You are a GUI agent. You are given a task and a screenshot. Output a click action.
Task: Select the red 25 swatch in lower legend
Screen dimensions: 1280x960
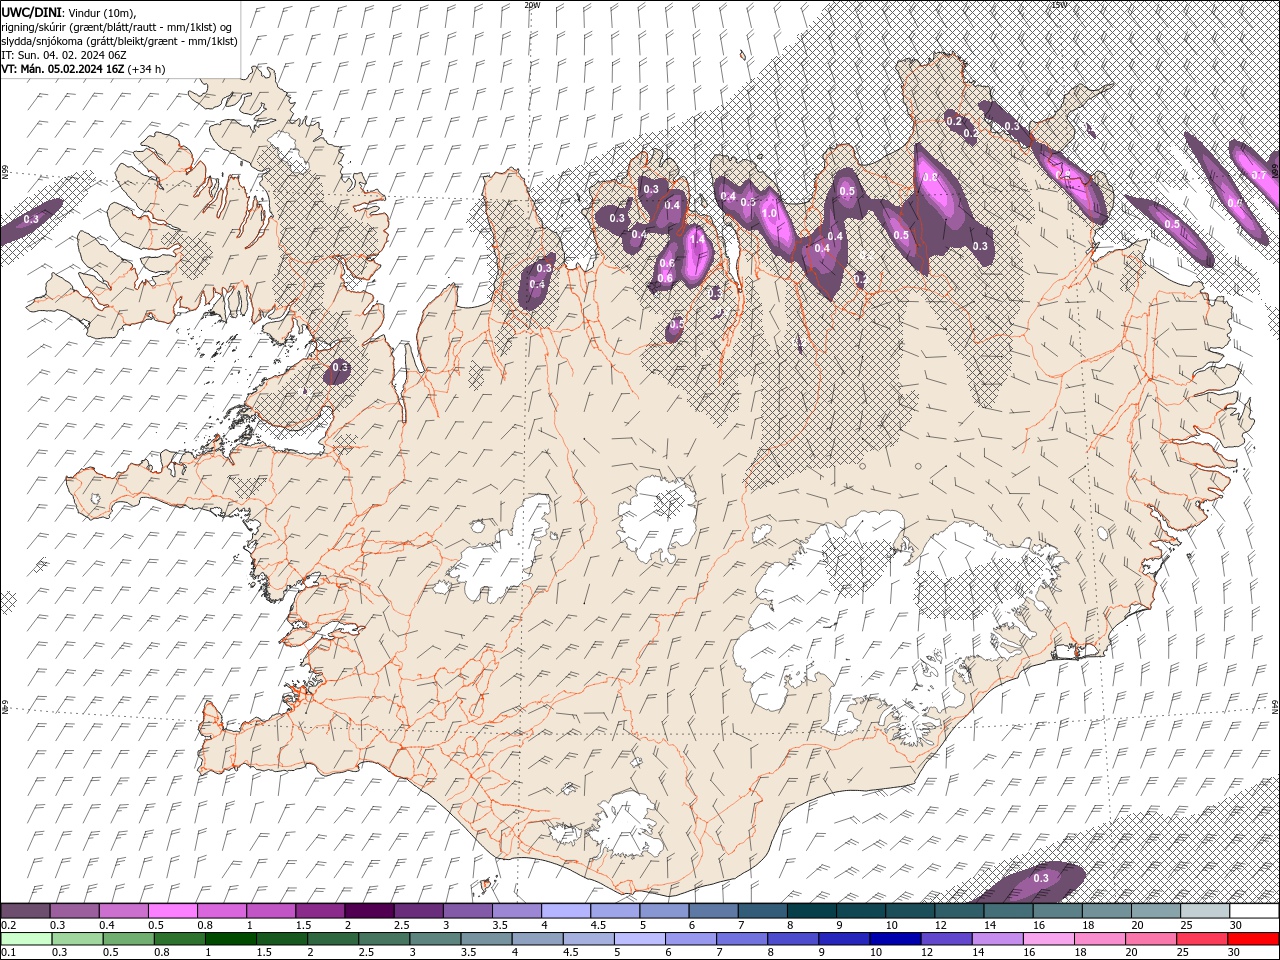[1202, 939]
